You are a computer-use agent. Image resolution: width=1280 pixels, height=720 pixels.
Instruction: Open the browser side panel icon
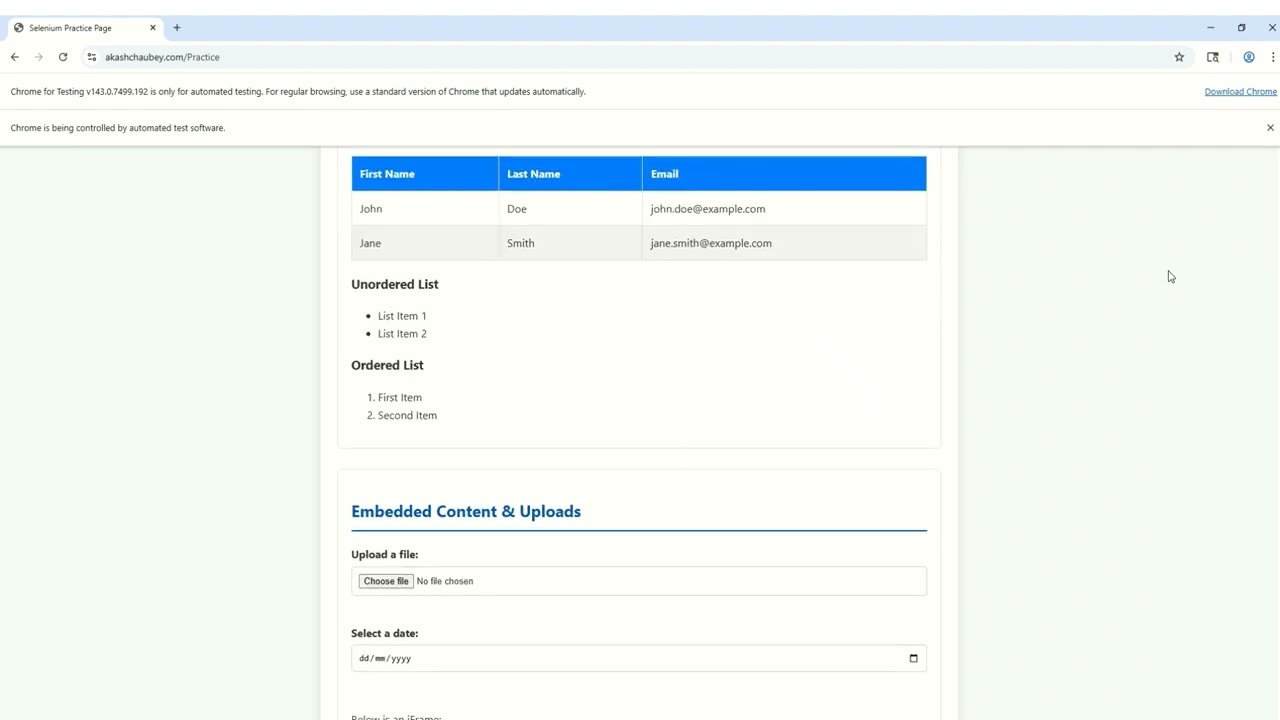(1213, 57)
